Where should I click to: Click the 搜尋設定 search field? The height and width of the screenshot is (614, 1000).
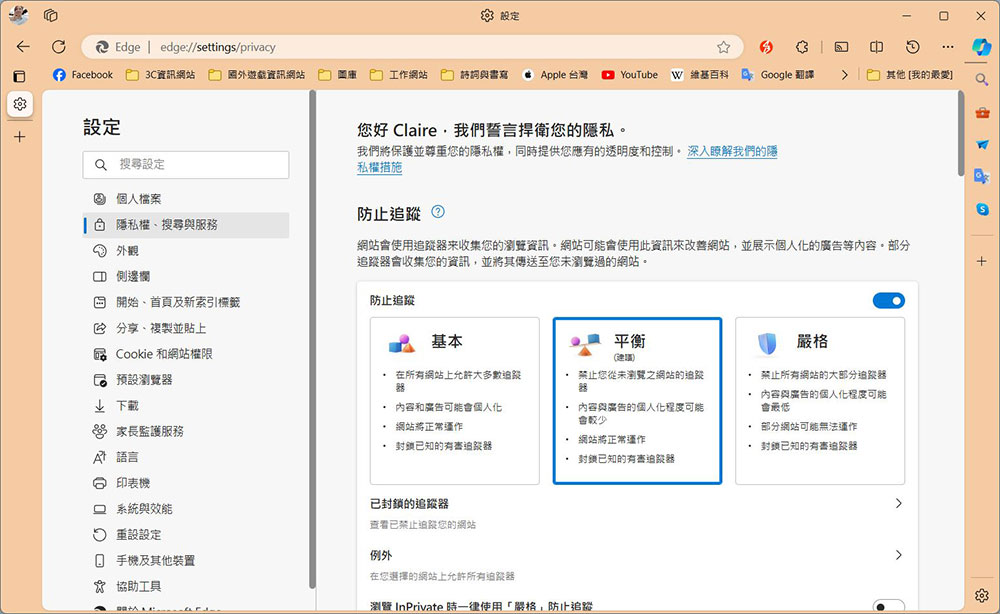coord(186,164)
